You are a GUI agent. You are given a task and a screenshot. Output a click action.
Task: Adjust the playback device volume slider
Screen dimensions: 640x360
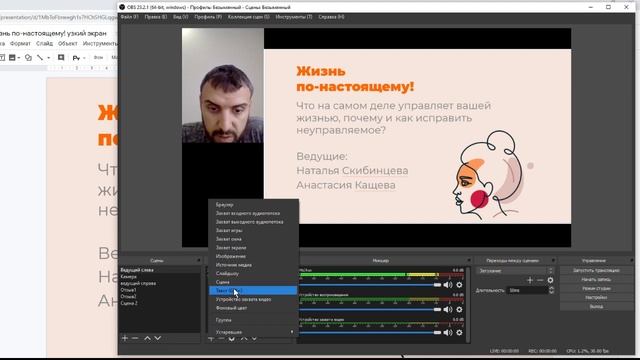(x=370, y=309)
